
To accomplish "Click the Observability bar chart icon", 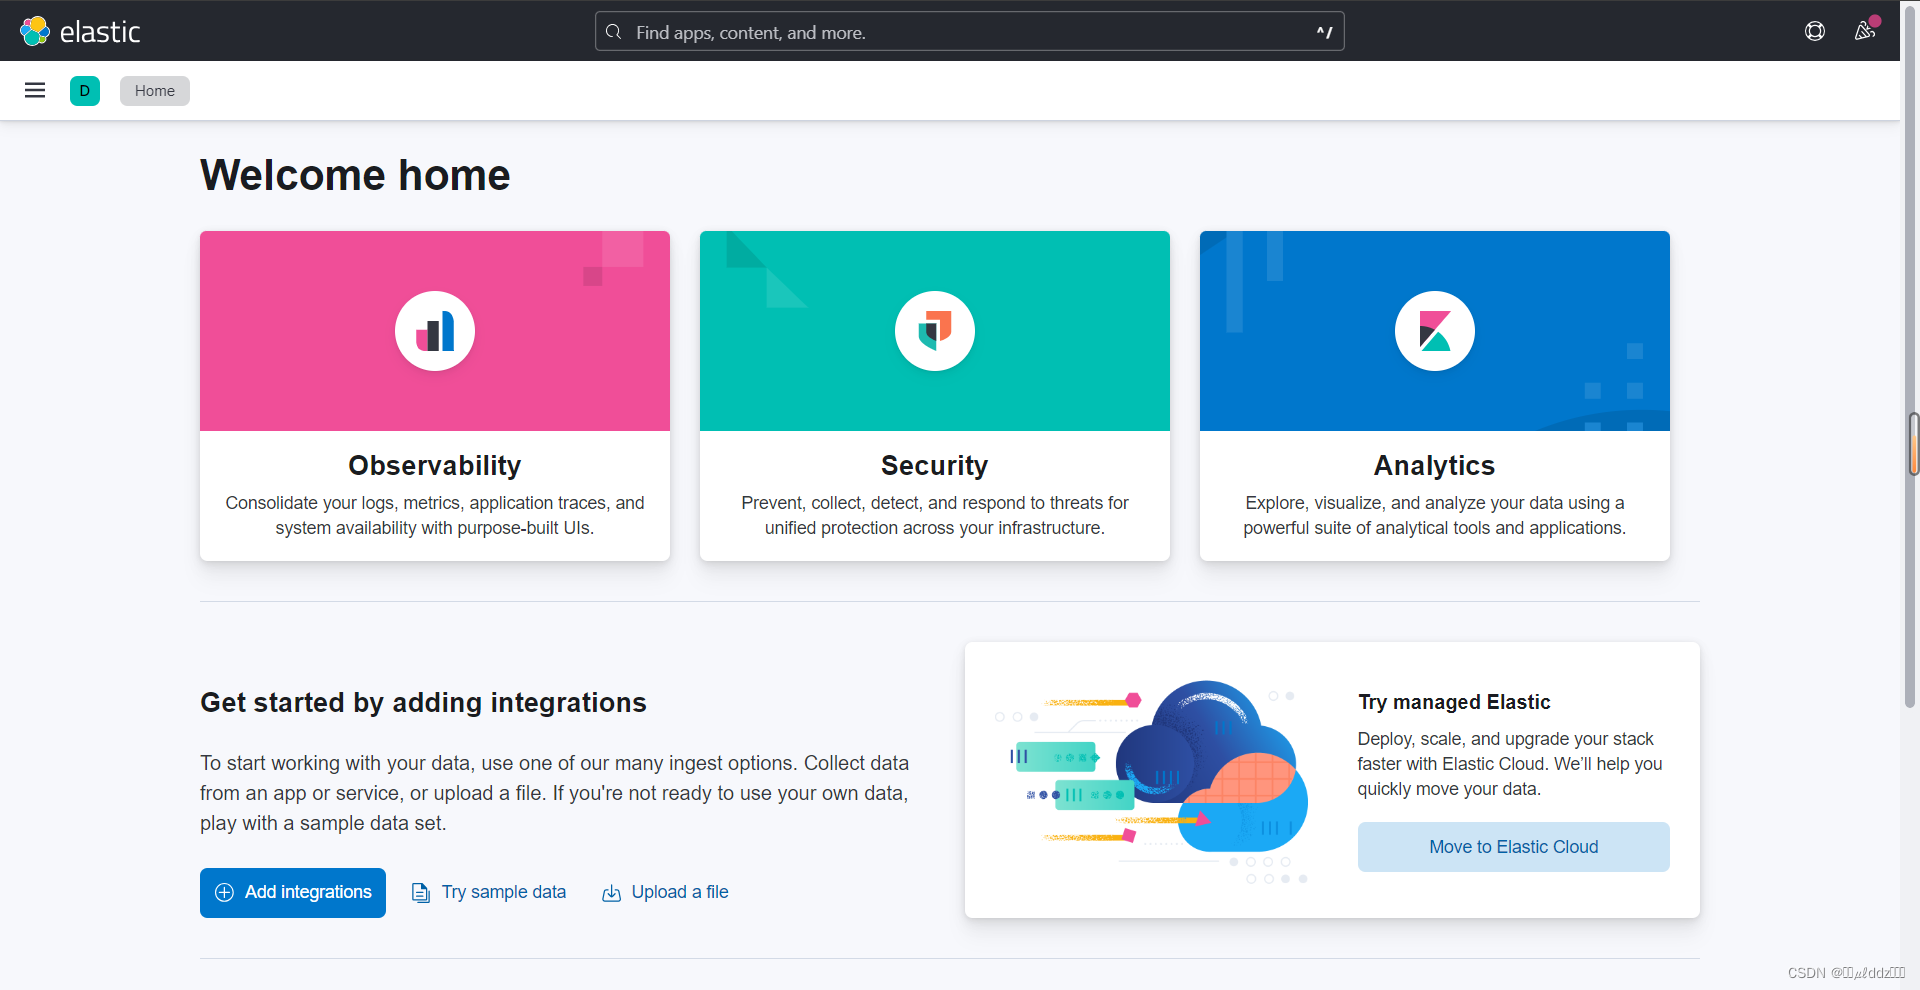I will (435, 331).
